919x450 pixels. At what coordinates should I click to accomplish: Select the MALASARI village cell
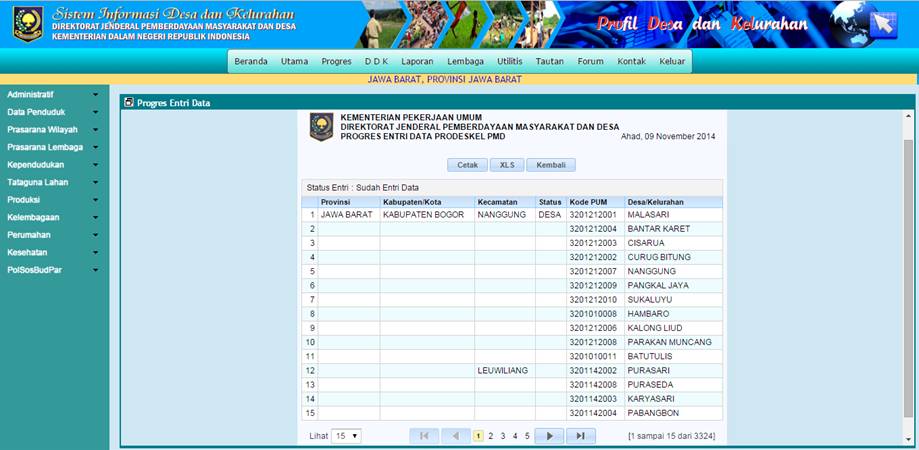tap(673, 215)
